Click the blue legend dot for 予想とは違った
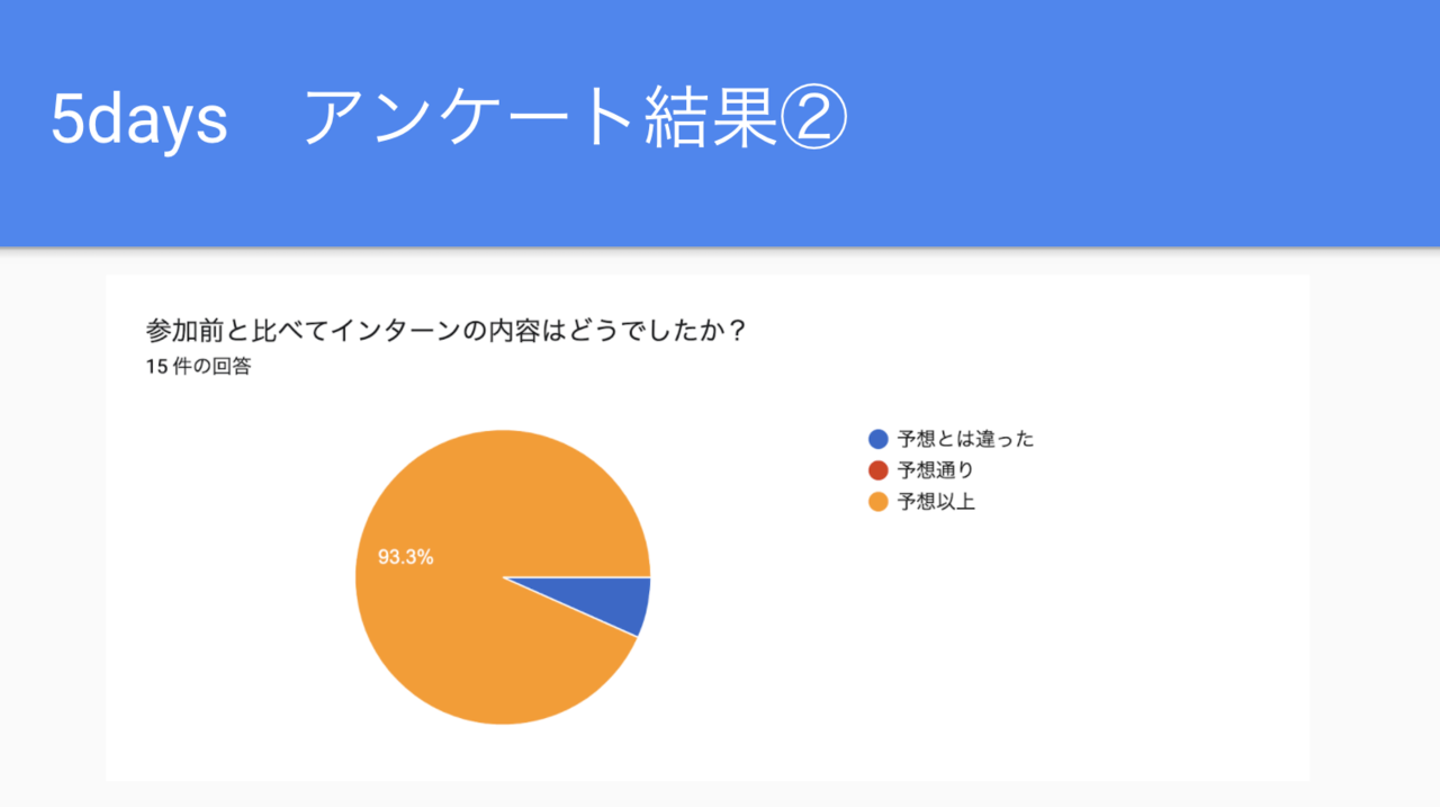Image resolution: width=1440 pixels, height=807 pixels. (x=878, y=439)
